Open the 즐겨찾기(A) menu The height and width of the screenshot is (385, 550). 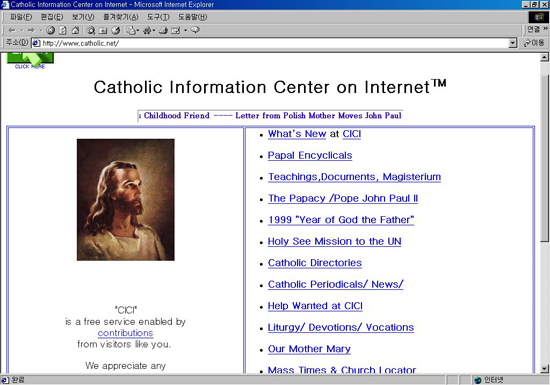click(121, 17)
